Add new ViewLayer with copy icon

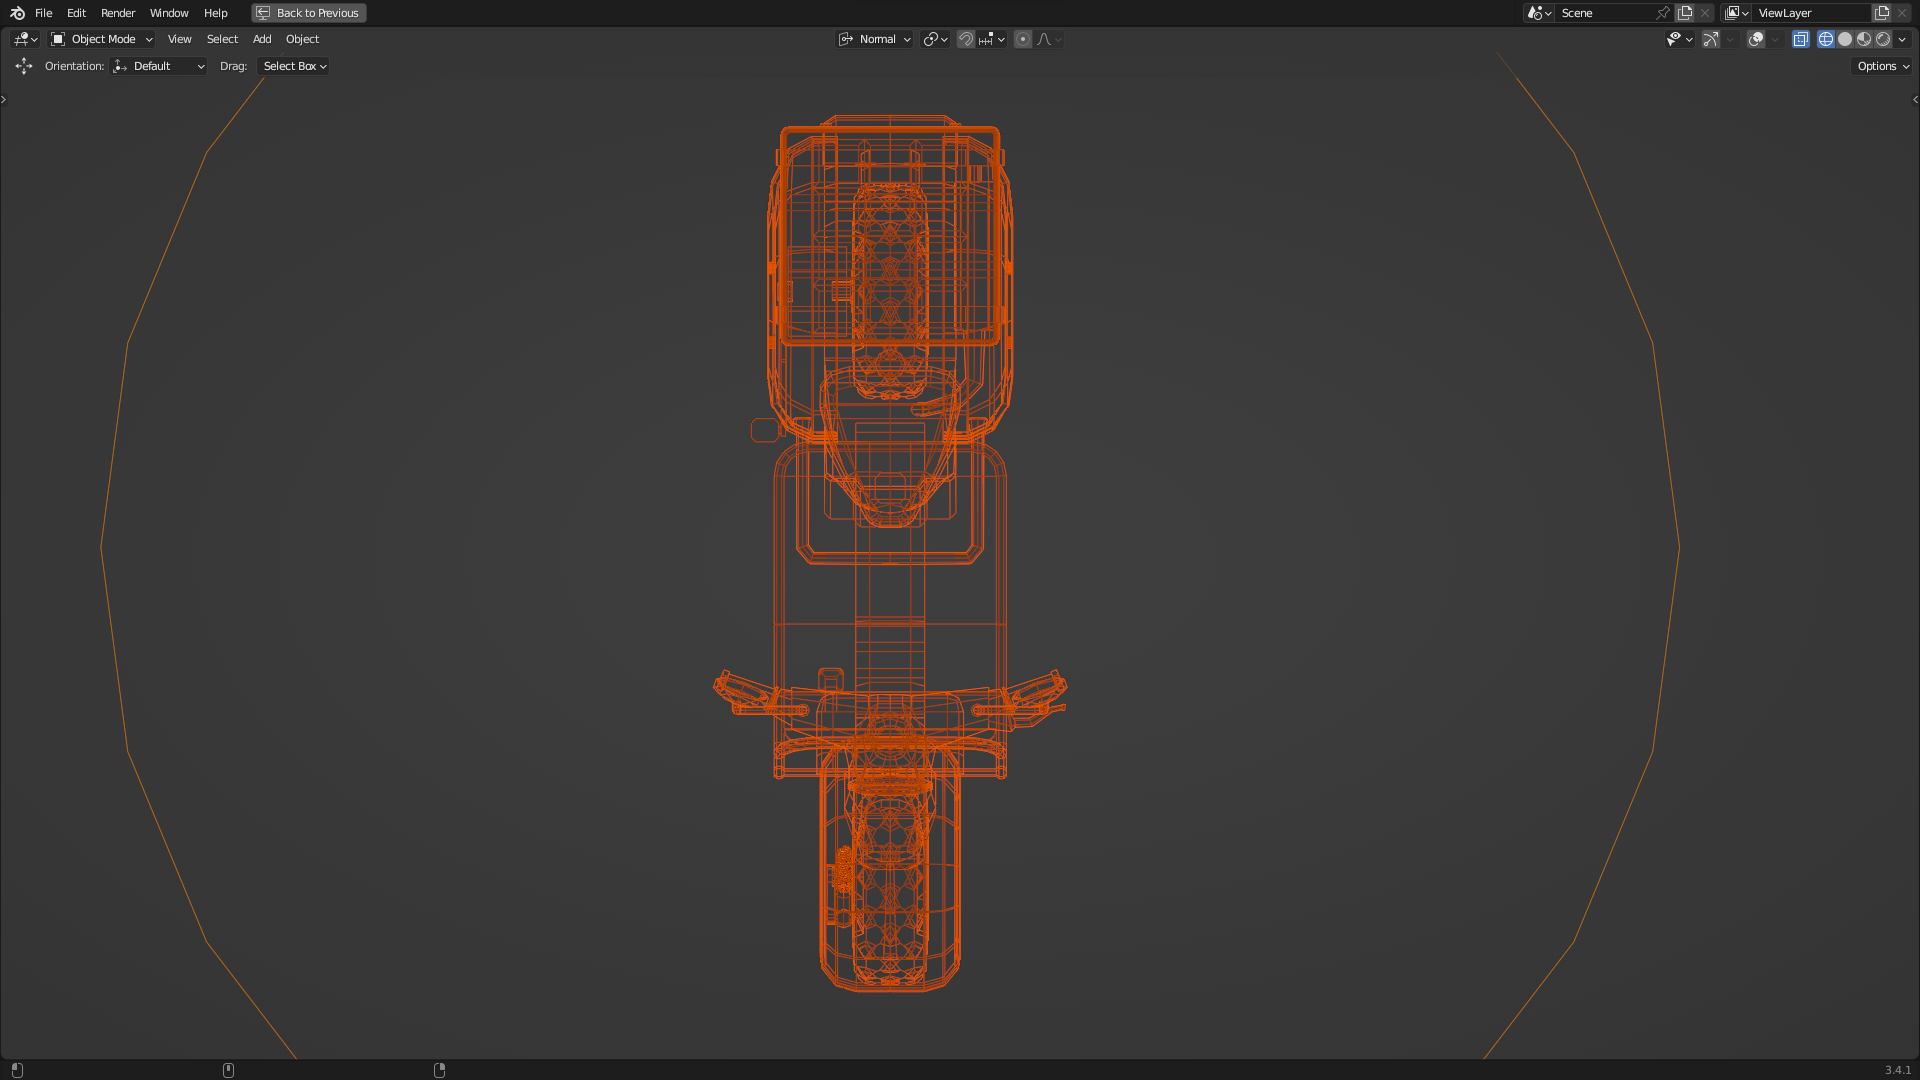pos(1882,13)
